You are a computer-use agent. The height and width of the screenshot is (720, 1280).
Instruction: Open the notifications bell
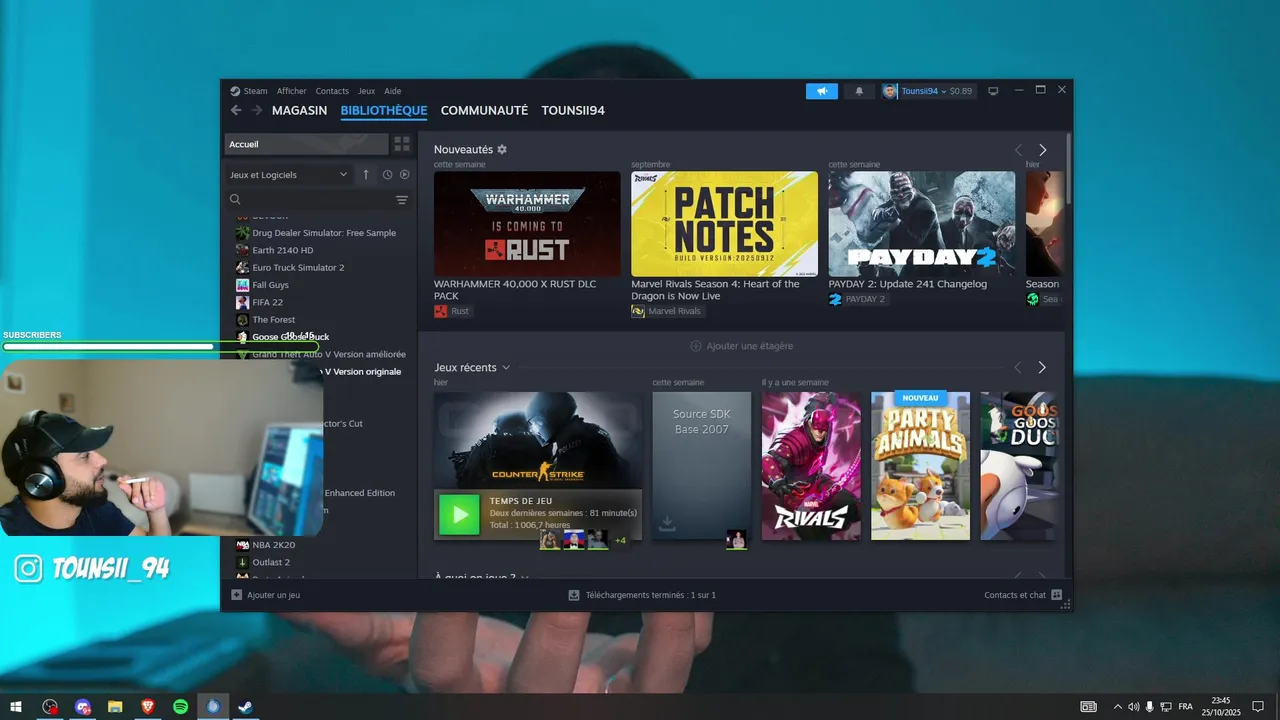(859, 91)
